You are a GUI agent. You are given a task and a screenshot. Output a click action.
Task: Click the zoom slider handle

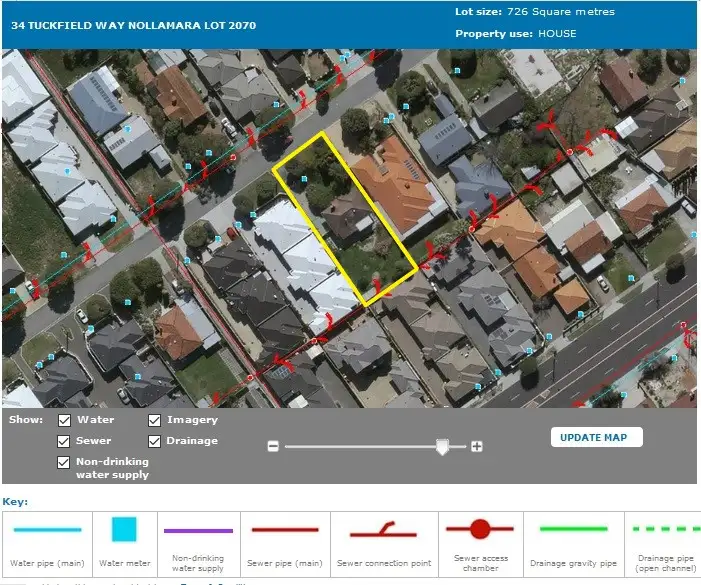[442, 448]
